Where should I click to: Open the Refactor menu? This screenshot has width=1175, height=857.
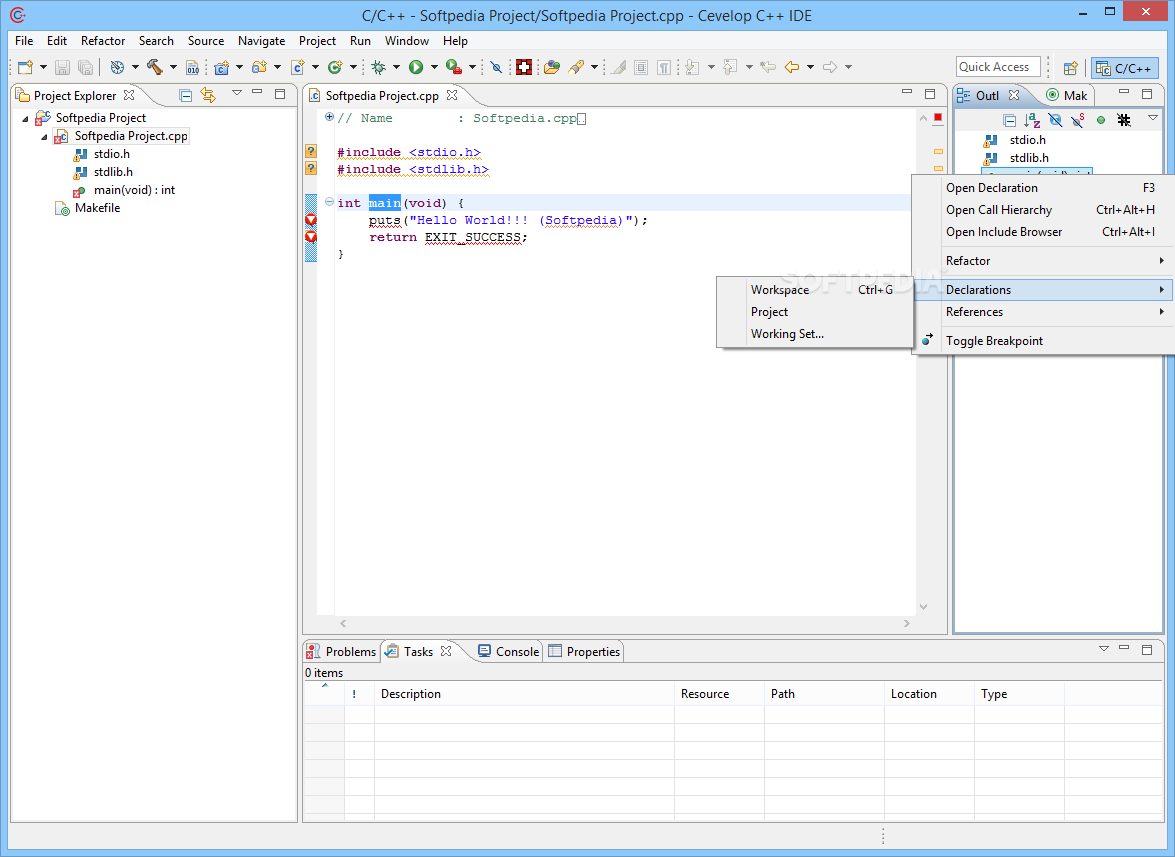tap(103, 40)
